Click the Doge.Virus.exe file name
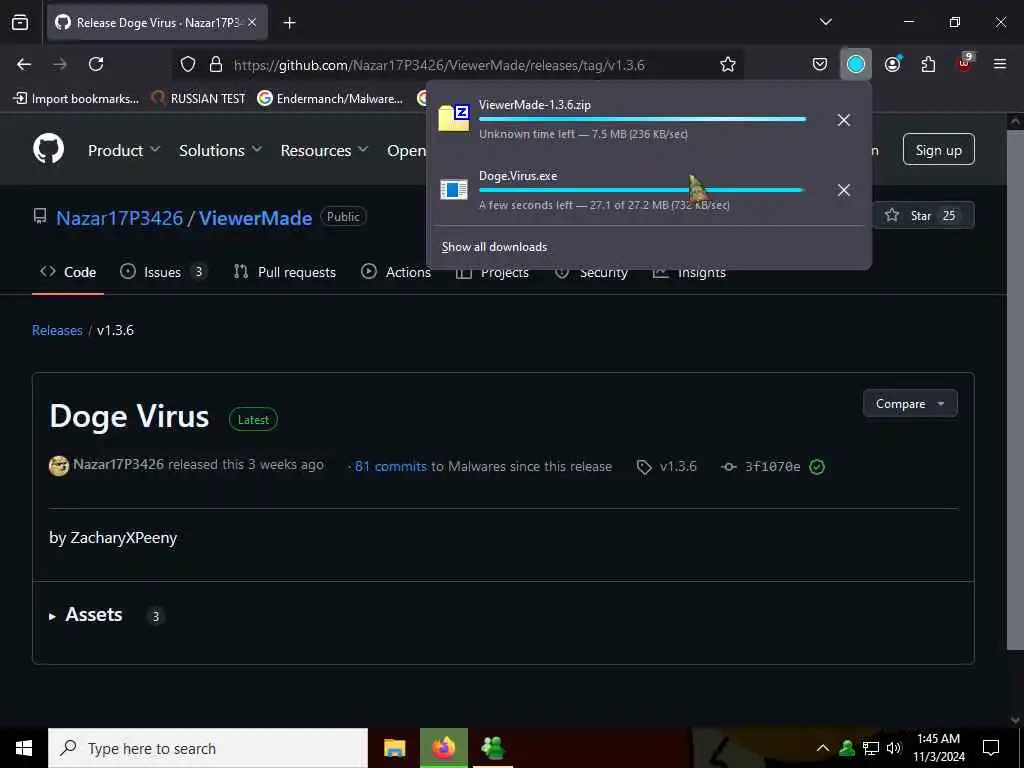 pyautogui.click(x=518, y=176)
